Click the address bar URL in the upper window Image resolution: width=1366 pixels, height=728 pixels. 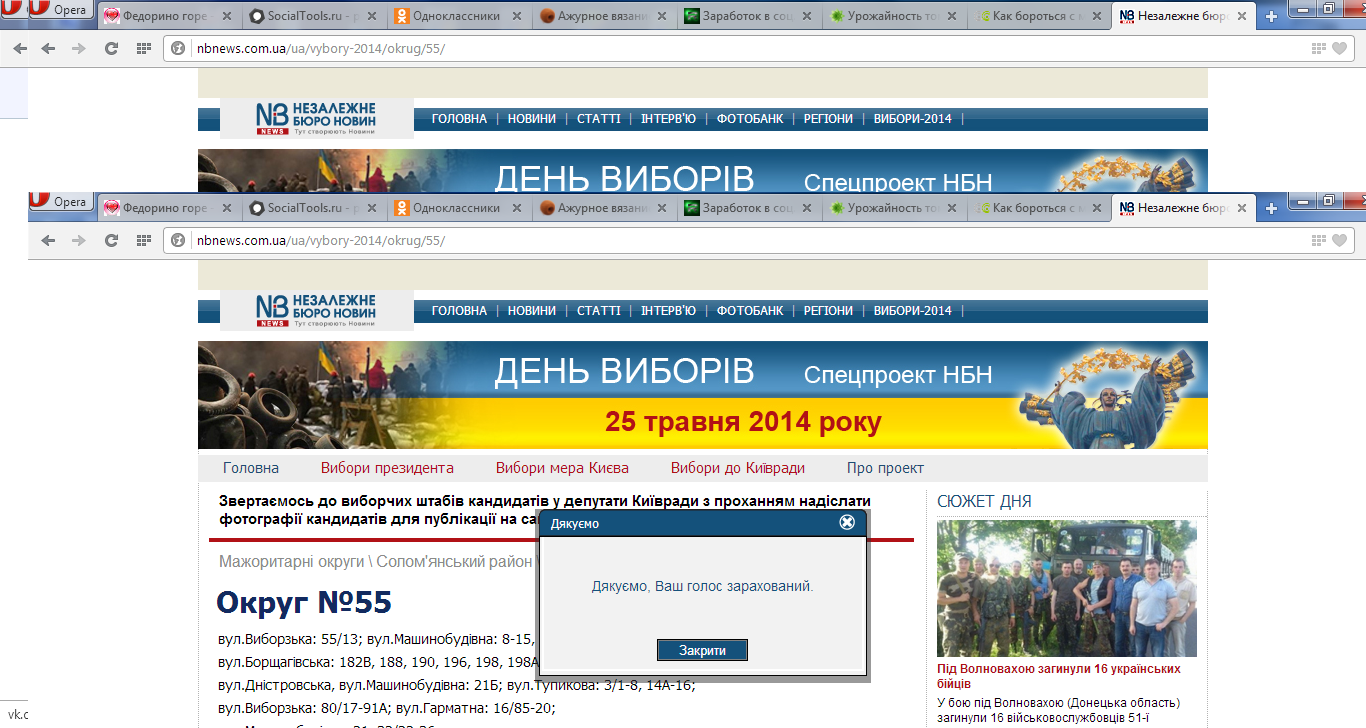coord(321,48)
